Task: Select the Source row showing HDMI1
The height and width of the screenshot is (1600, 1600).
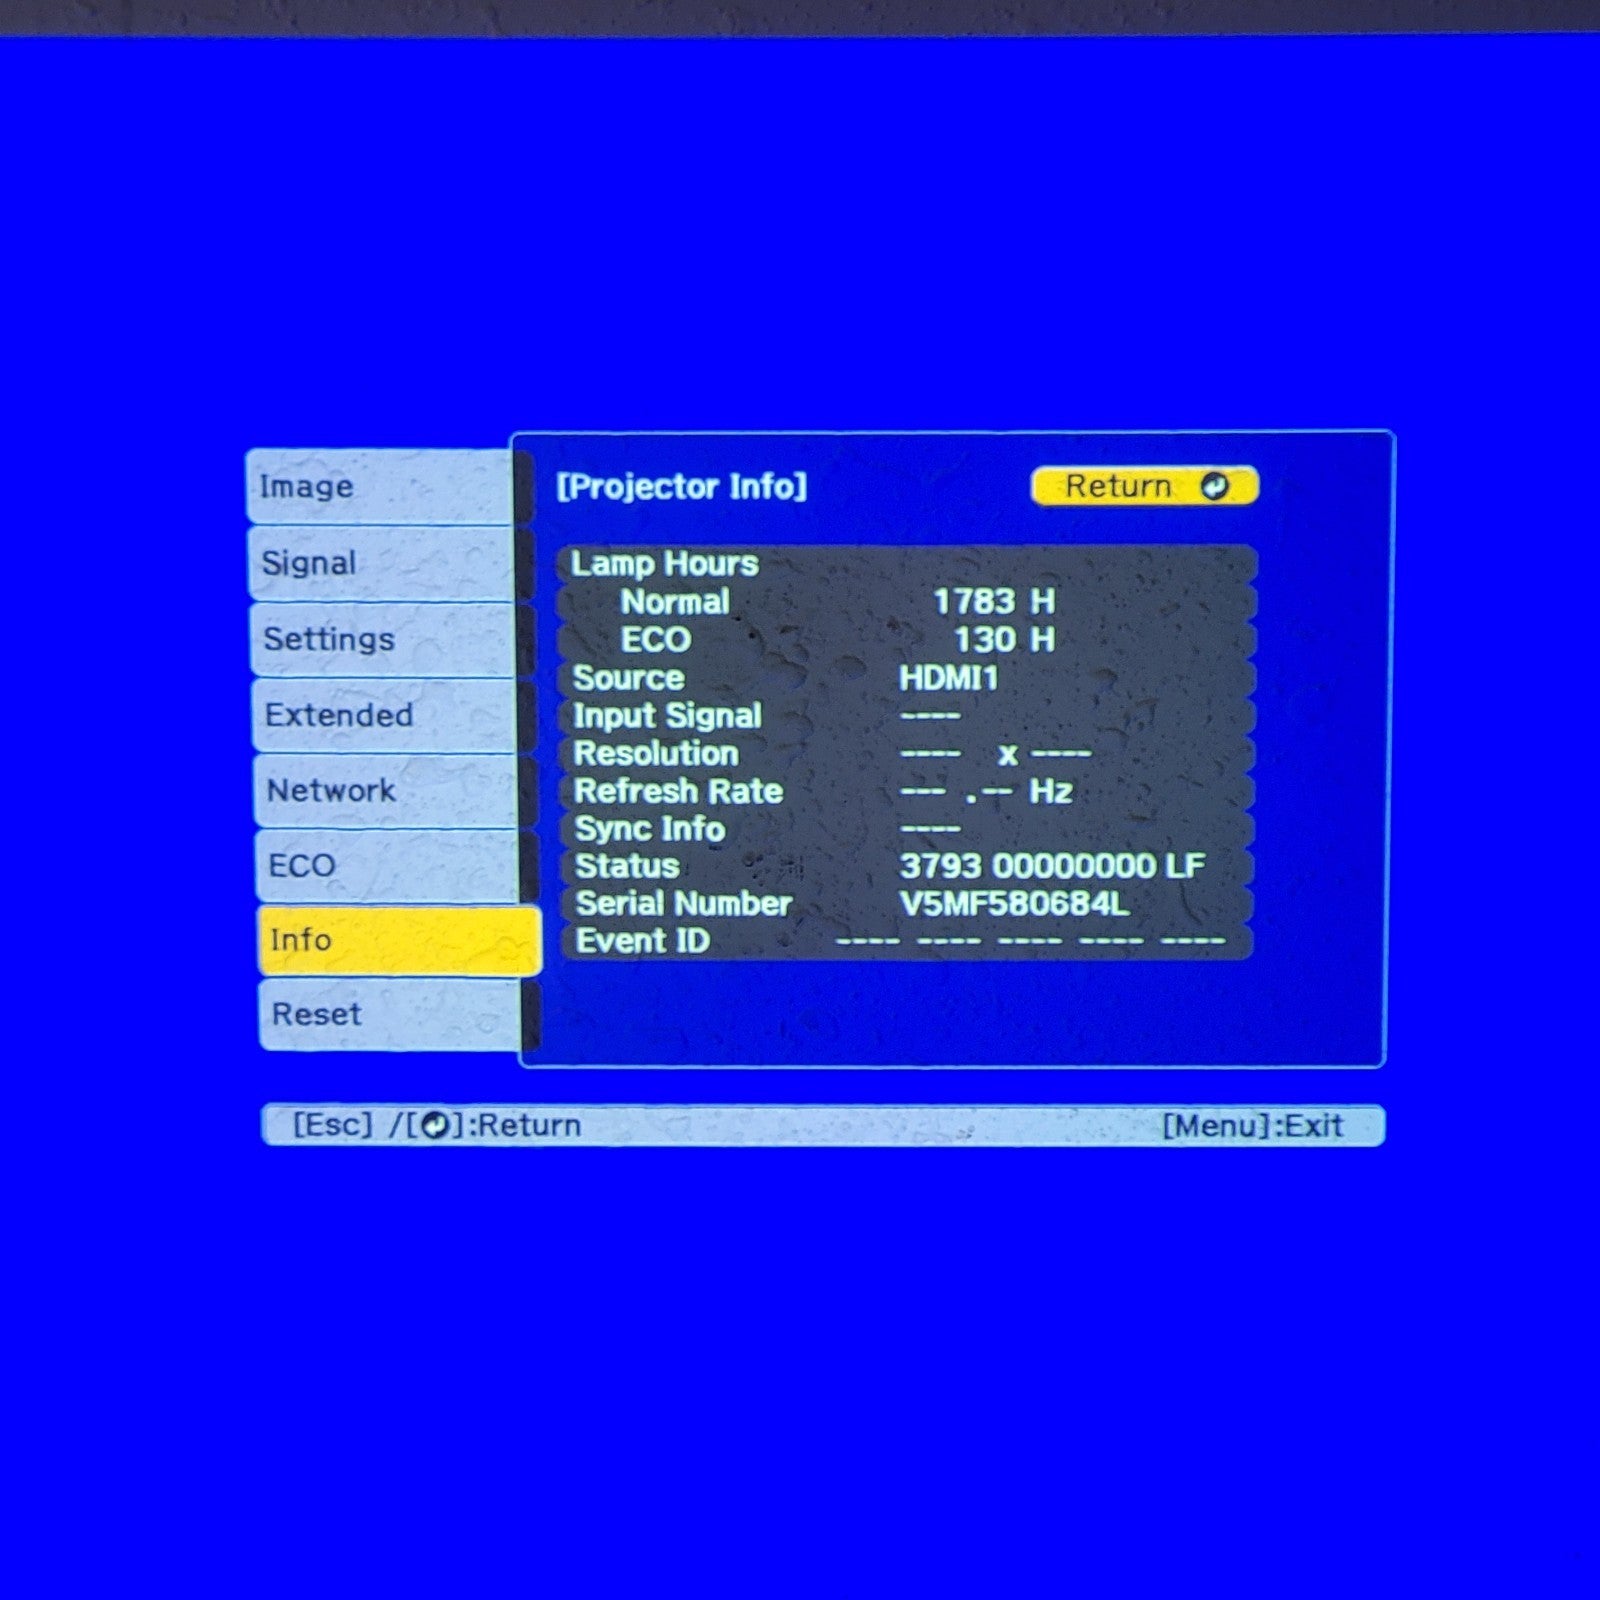Action: point(905,678)
